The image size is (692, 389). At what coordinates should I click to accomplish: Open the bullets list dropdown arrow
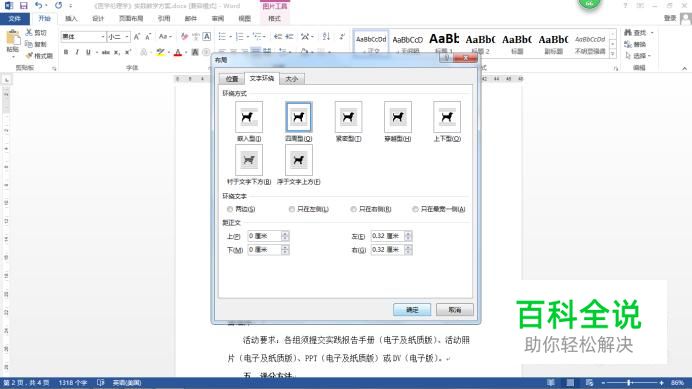[x=230, y=37]
